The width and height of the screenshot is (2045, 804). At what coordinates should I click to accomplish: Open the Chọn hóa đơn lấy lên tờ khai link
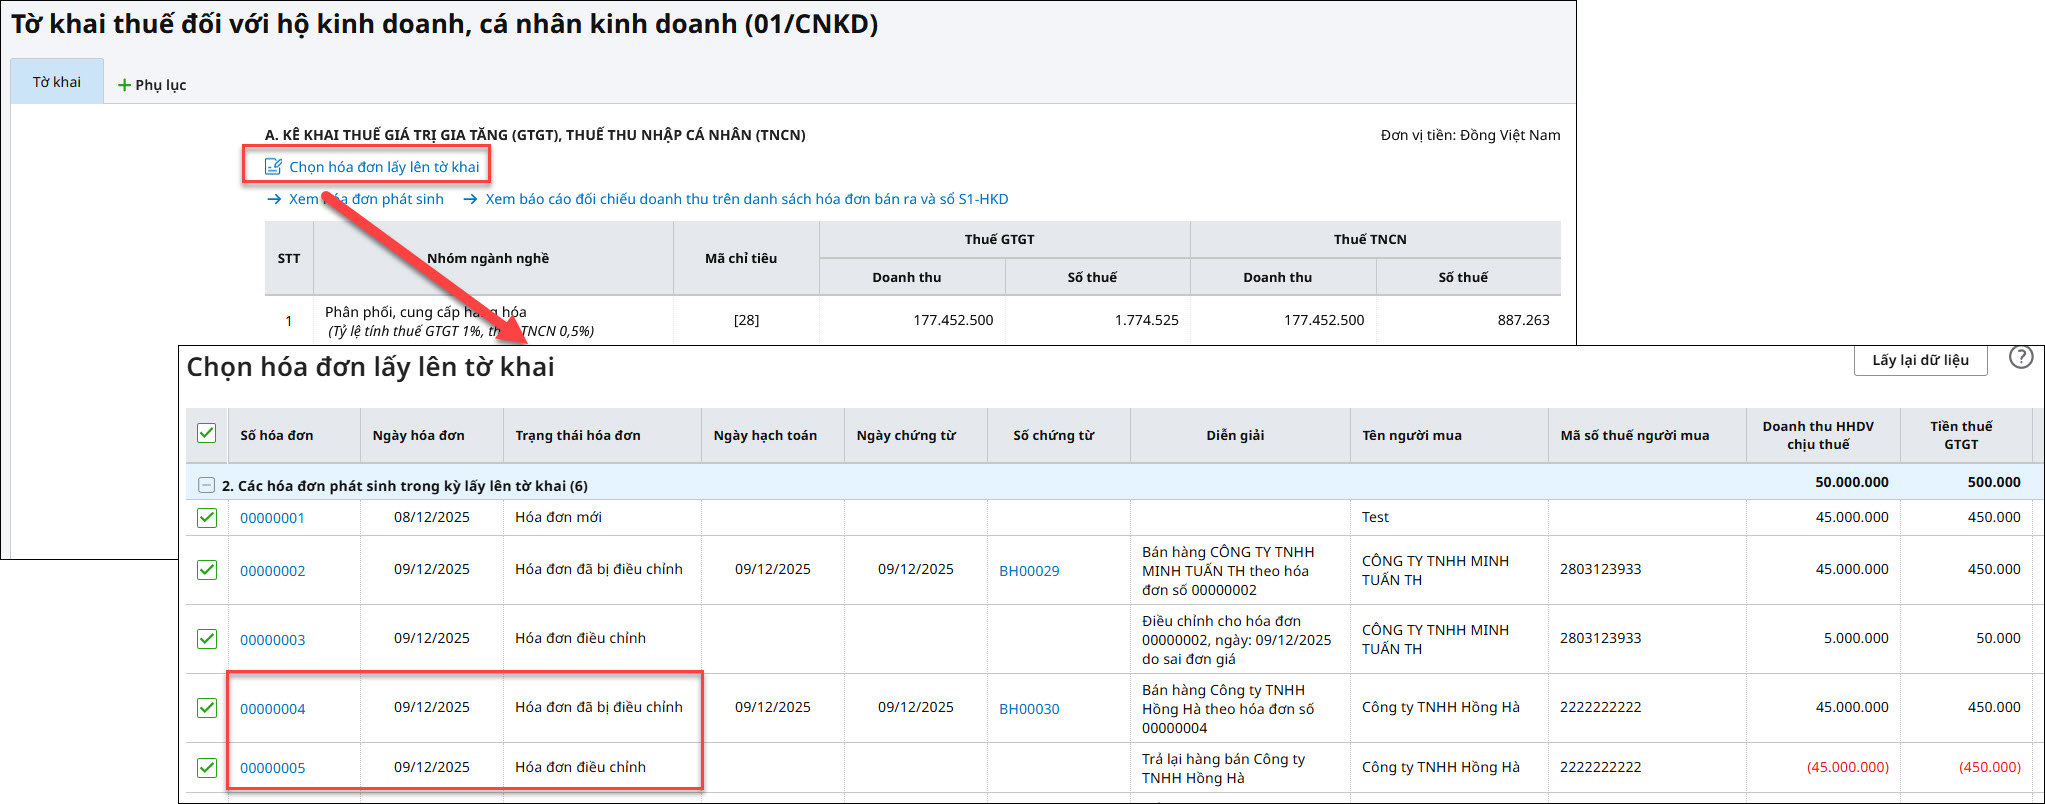[384, 167]
